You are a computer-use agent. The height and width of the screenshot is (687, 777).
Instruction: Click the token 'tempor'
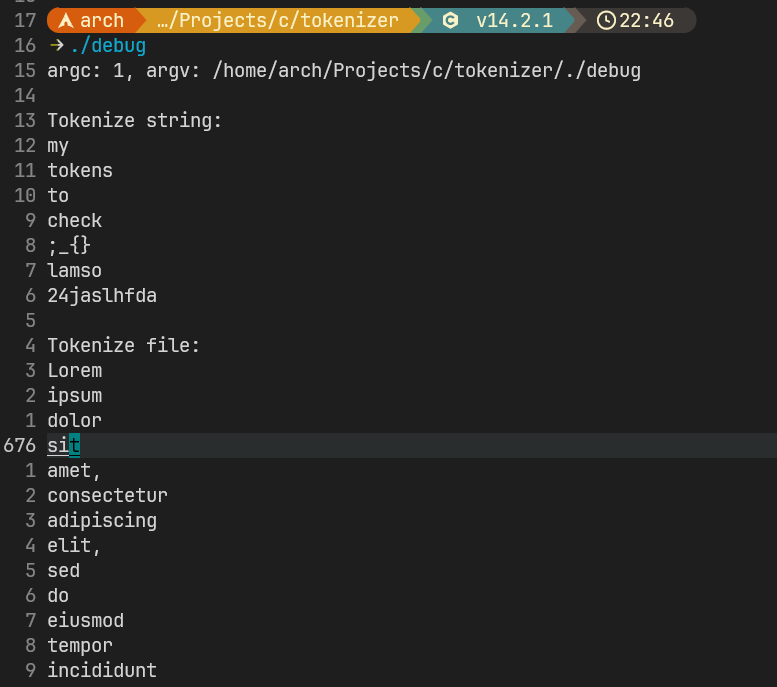click(80, 646)
